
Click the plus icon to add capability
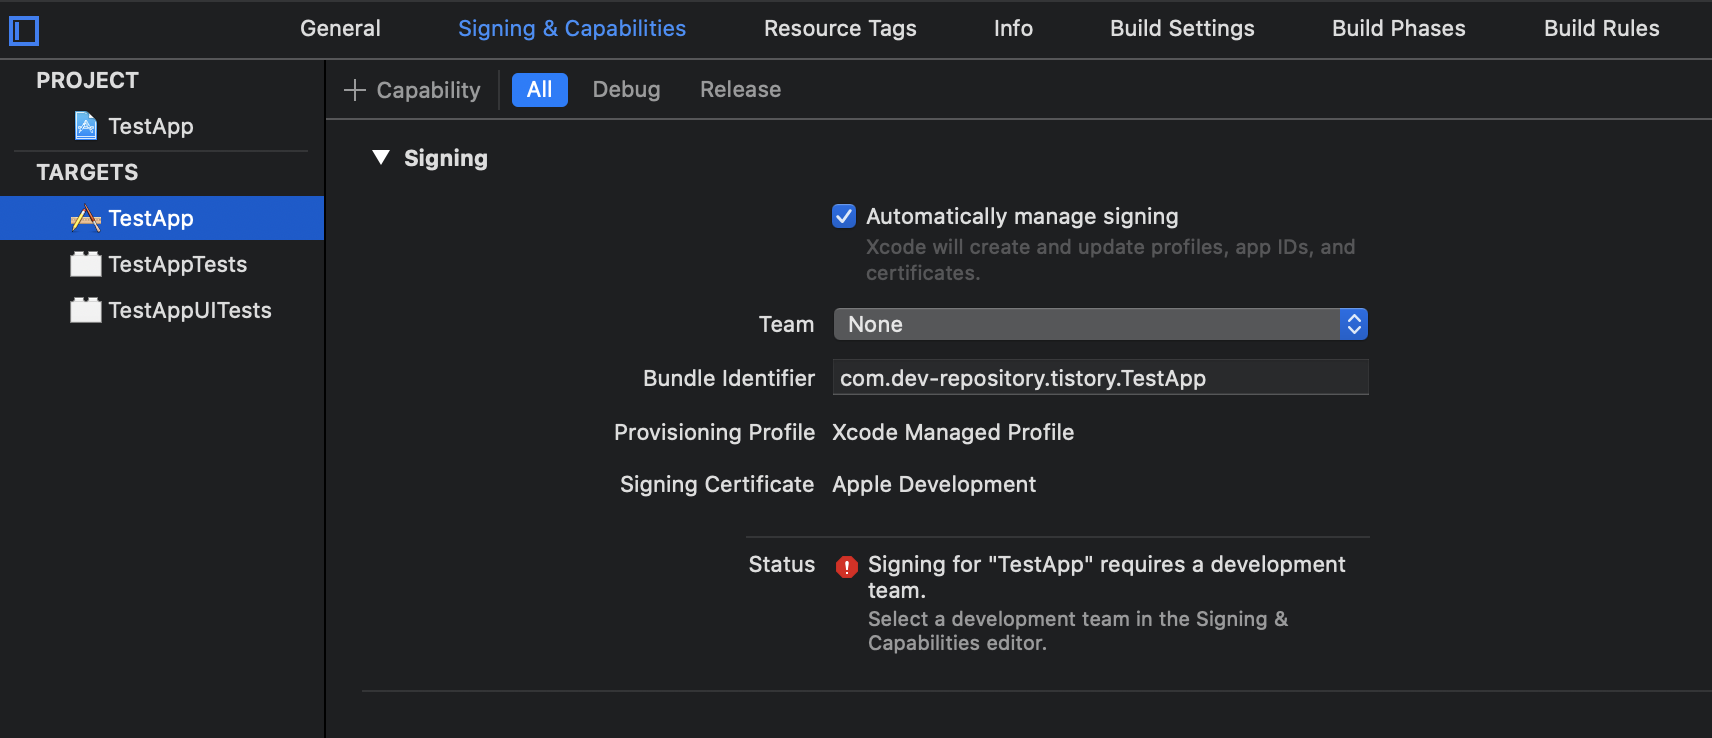click(355, 90)
